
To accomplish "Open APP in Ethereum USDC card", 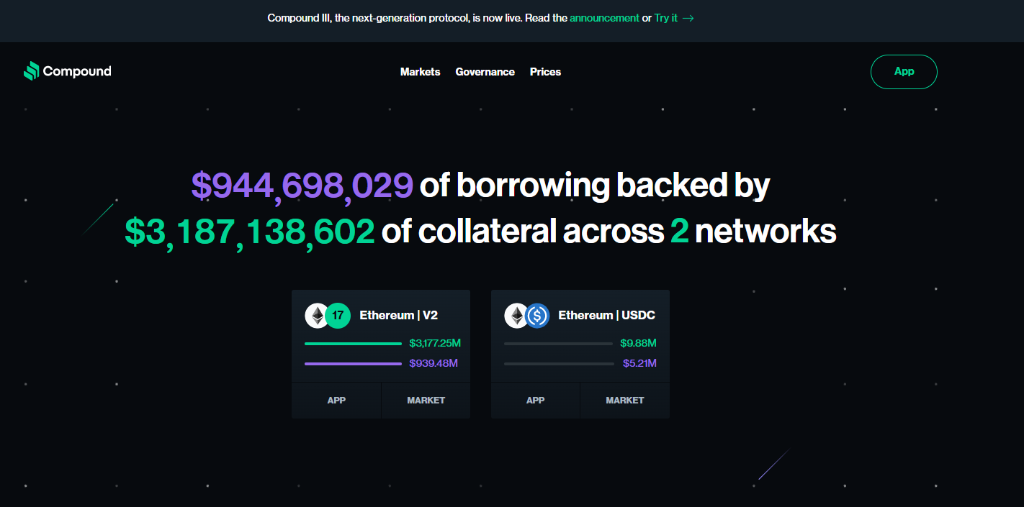I will point(536,401).
